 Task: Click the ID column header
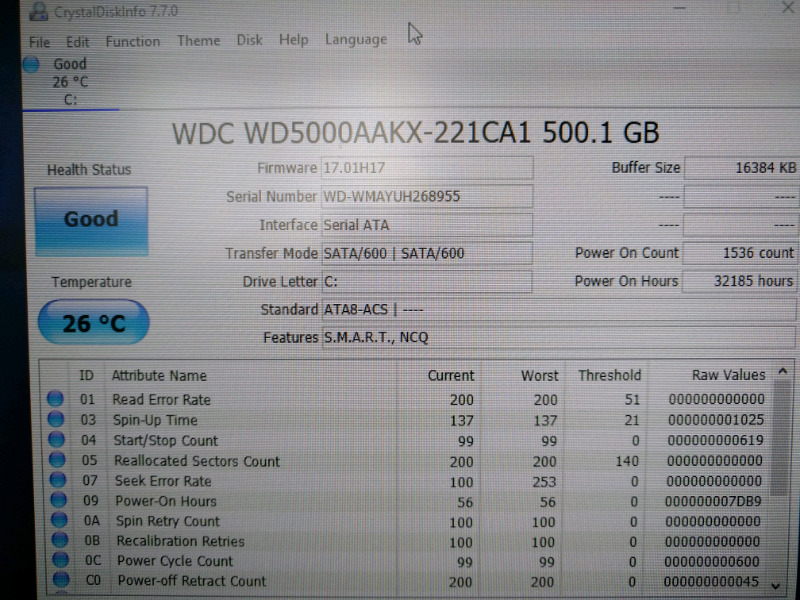pyautogui.click(x=86, y=376)
